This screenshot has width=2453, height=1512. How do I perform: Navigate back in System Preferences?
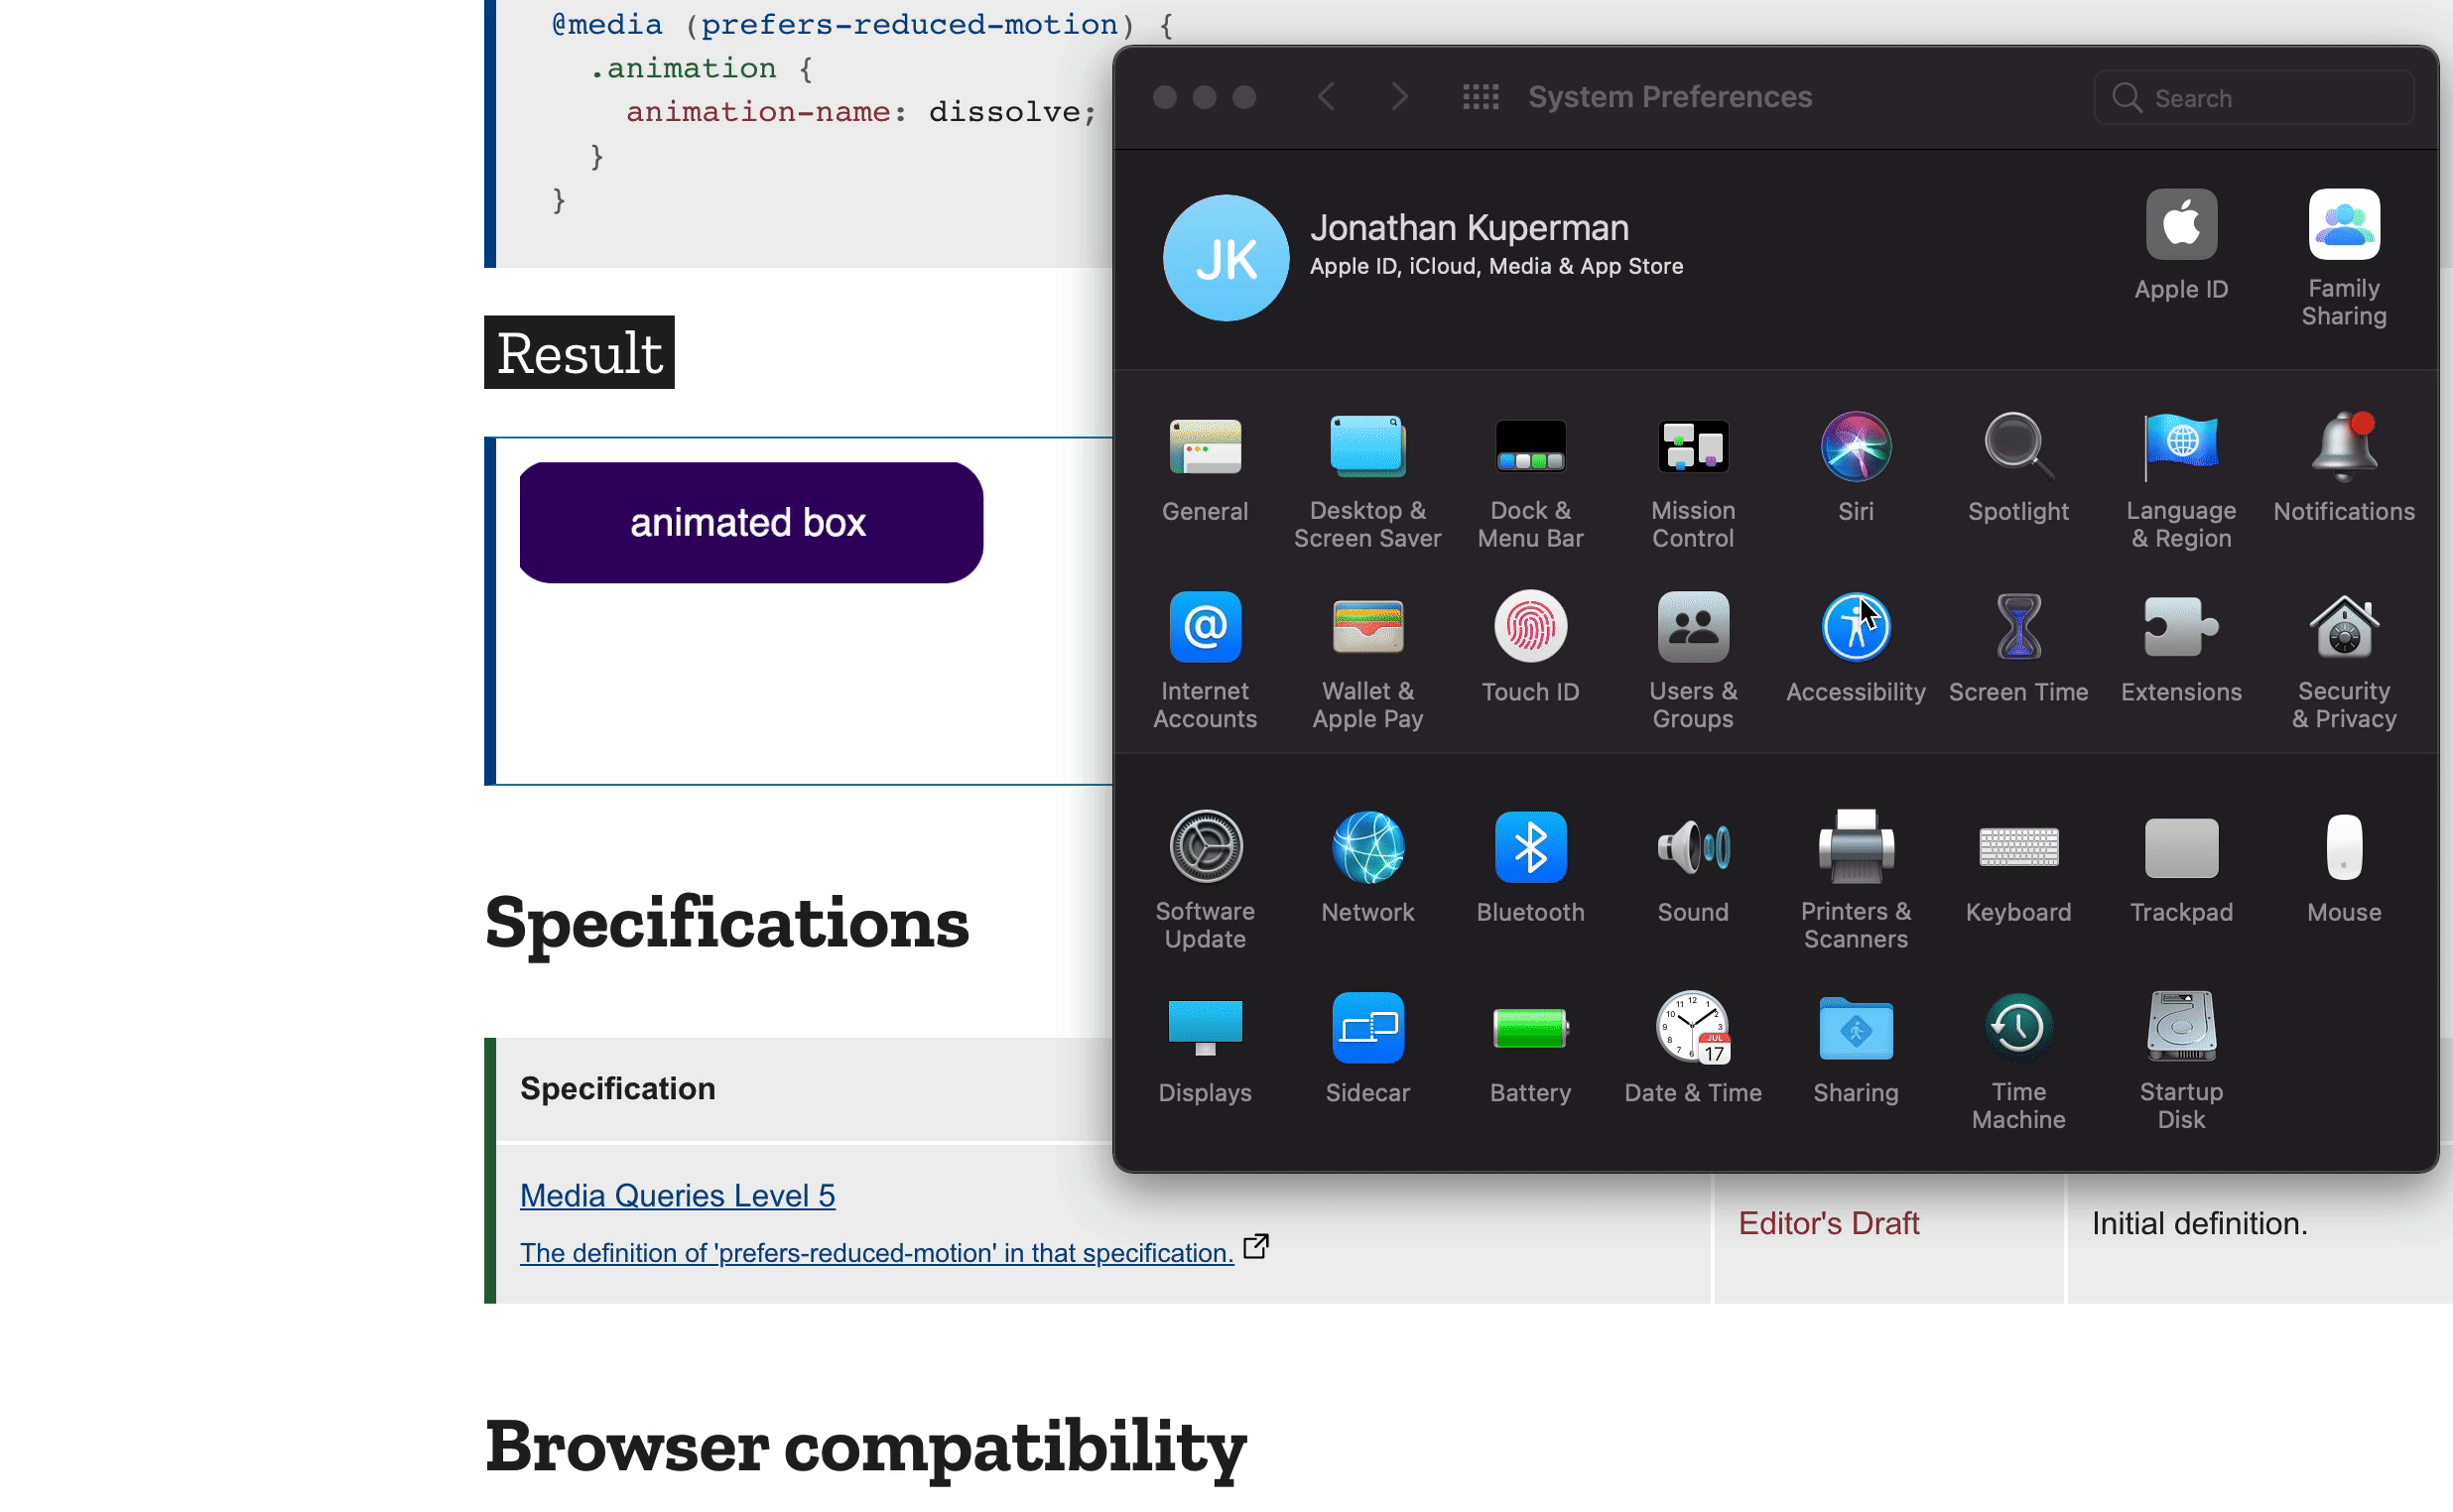click(1327, 96)
